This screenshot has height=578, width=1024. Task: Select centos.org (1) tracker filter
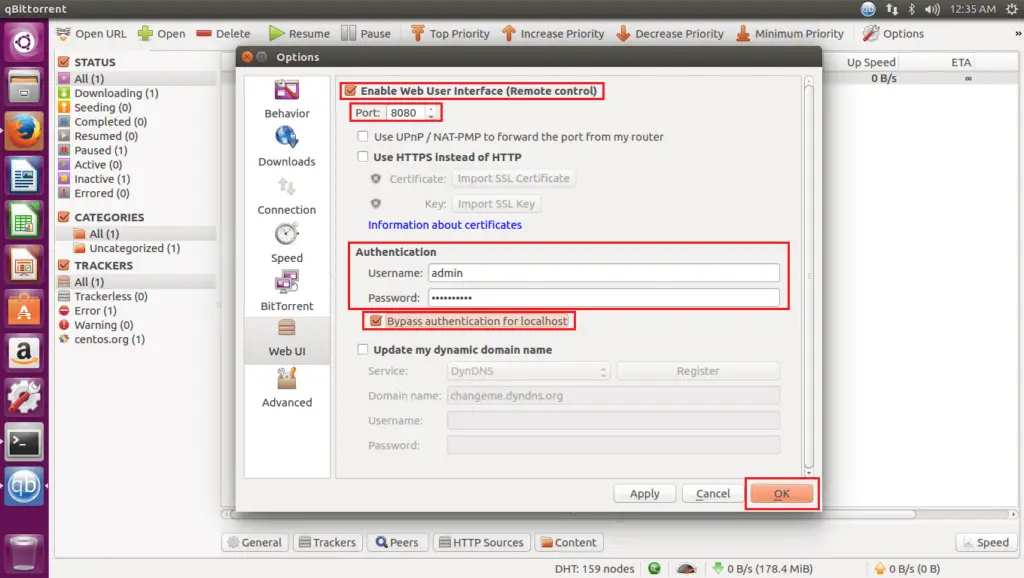(x=109, y=339)
